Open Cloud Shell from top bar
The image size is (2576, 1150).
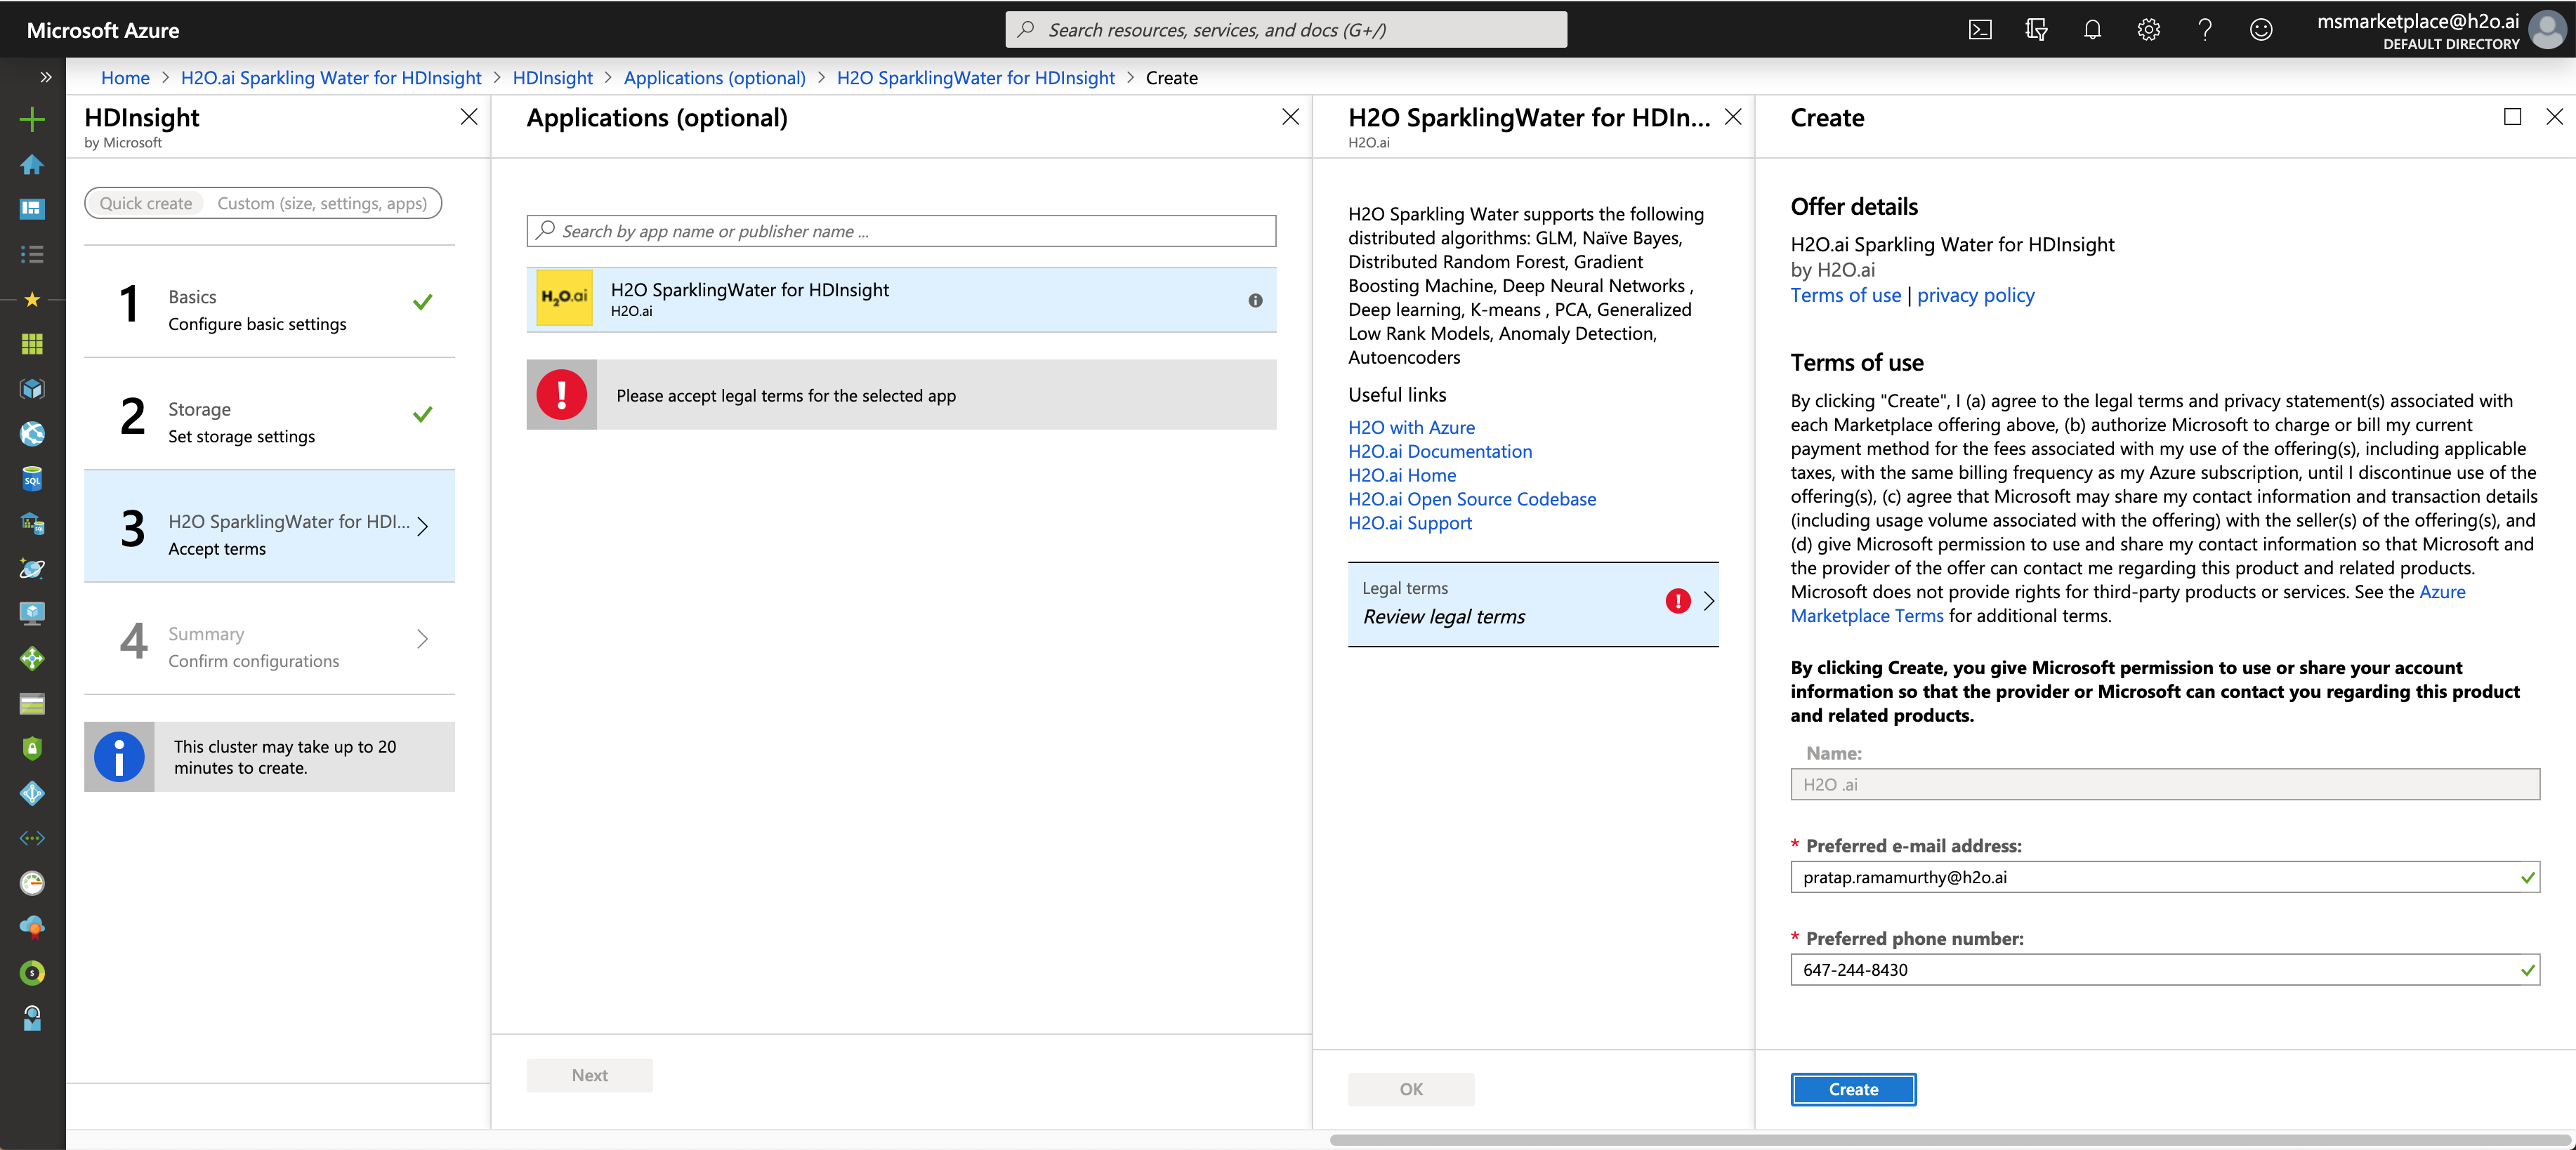1979,30
